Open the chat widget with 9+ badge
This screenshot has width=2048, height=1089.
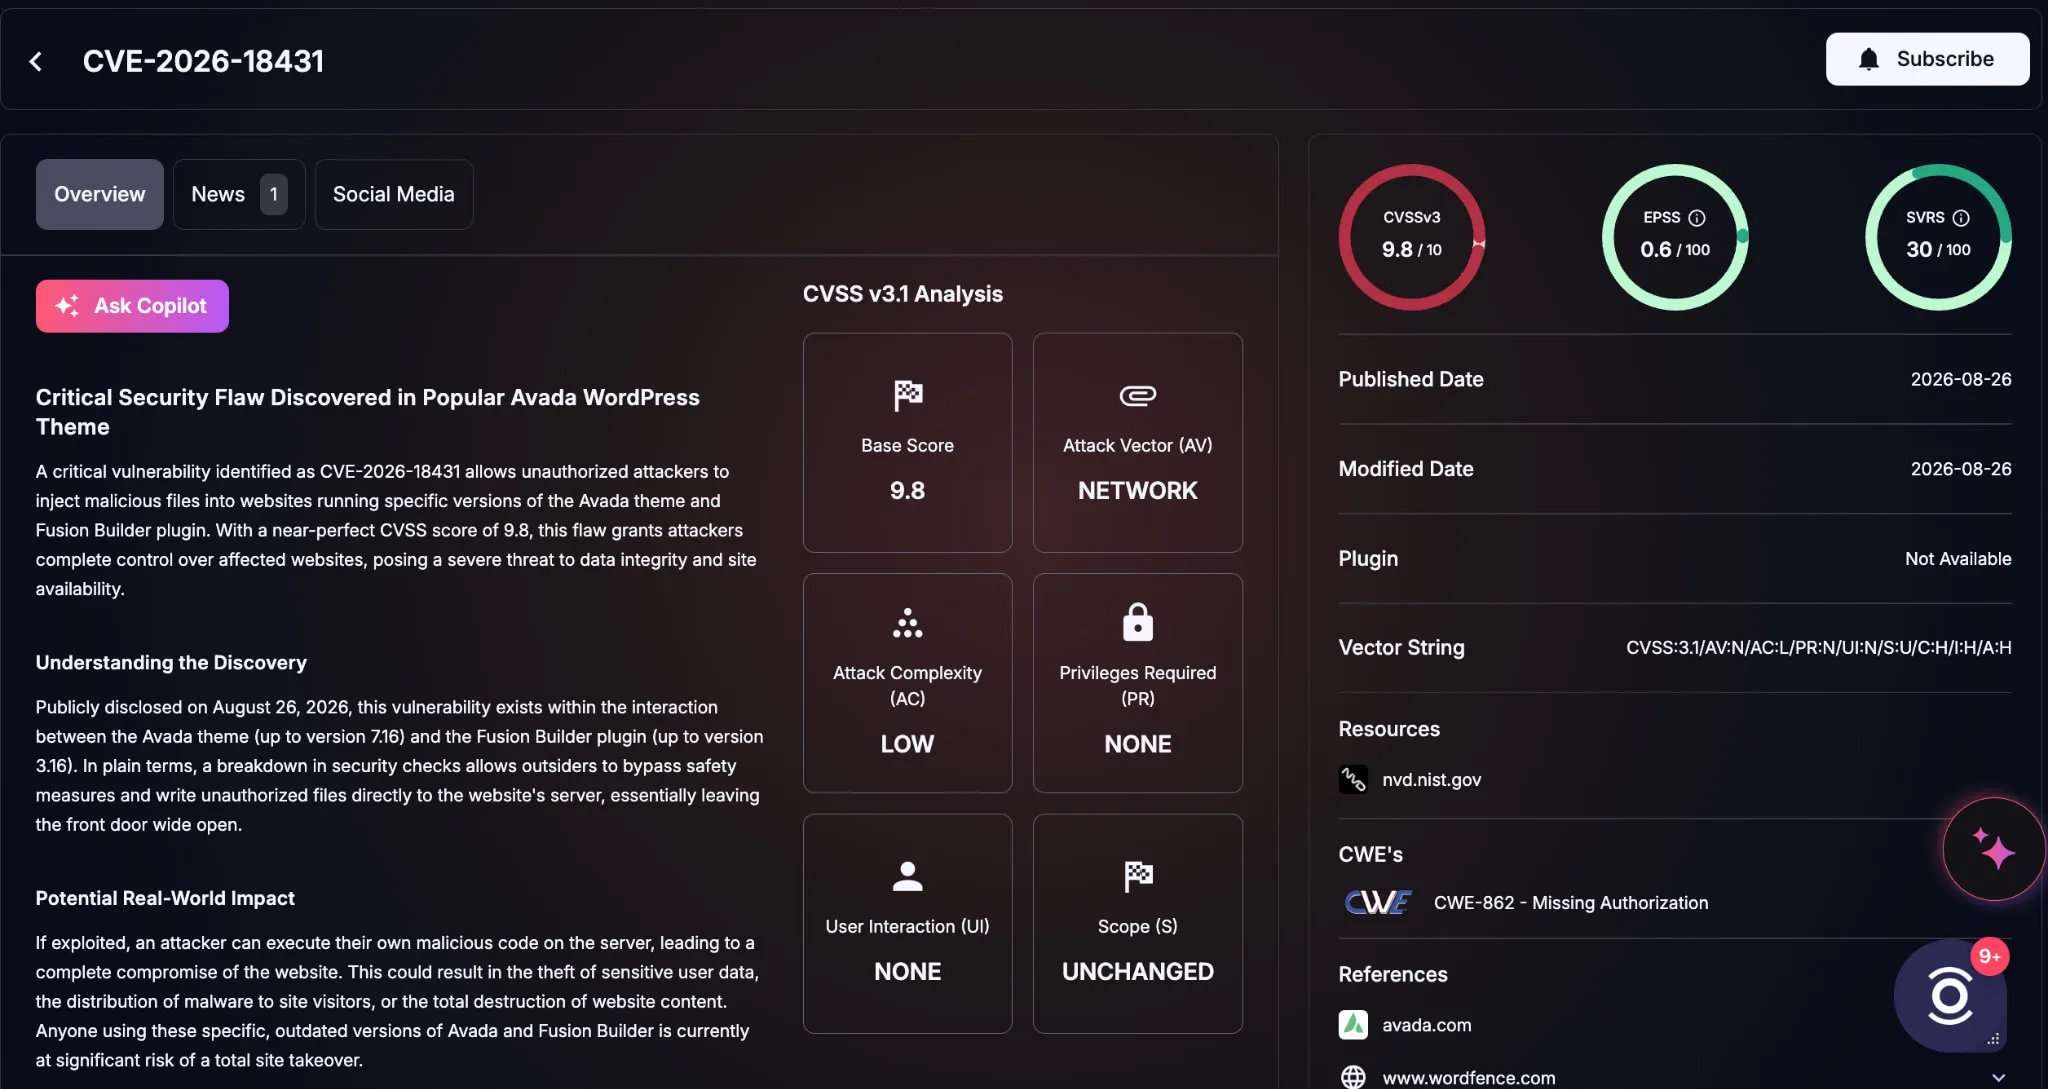[x=1950, y=996]
